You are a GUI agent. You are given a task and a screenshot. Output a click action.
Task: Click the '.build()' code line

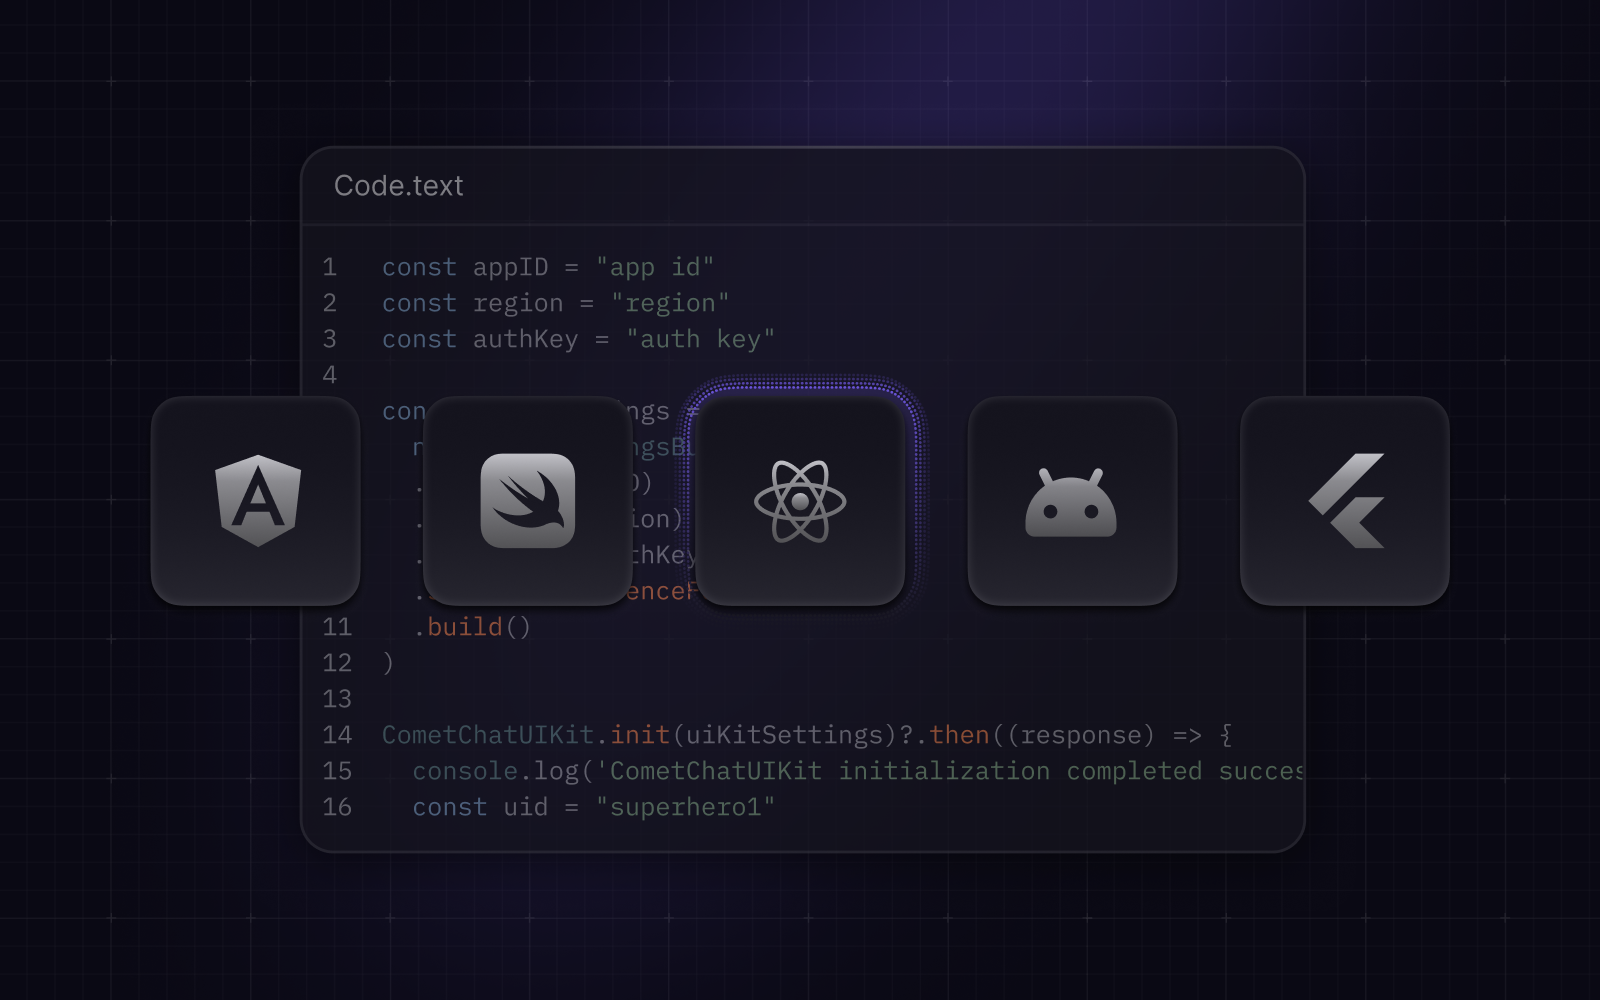[x=472, y=627]
